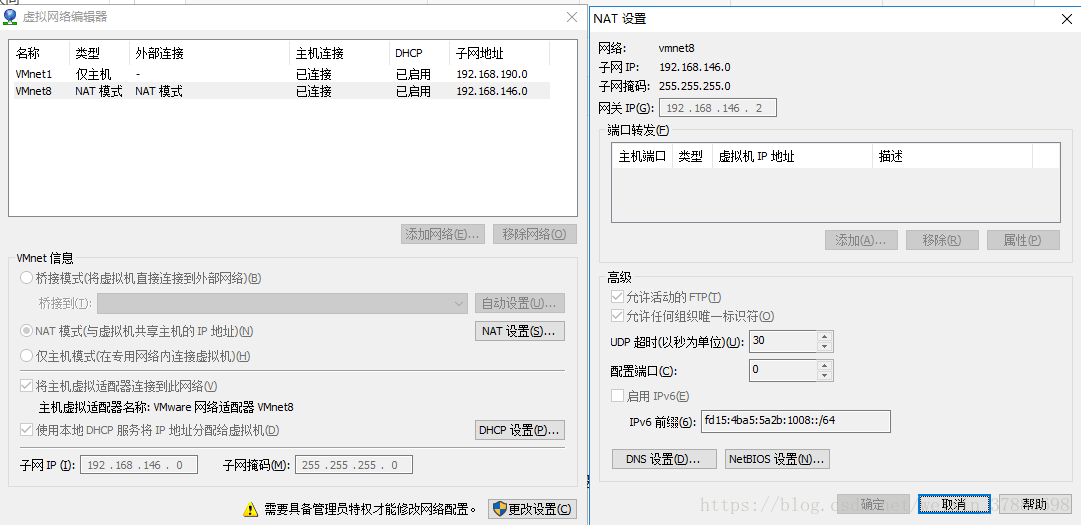Decrease UDP timeout with down stepper arrow

(825, 347)
